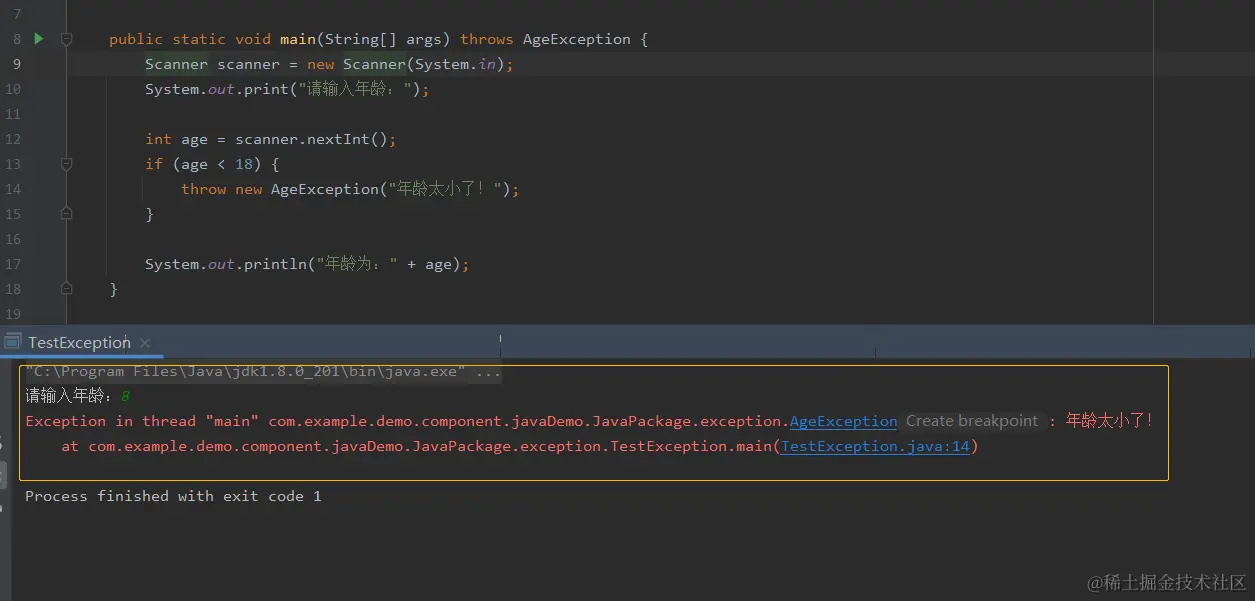Click line number 17 in the gutter
The height and width of the screenshot is (601, 1255).
[12, 264]
